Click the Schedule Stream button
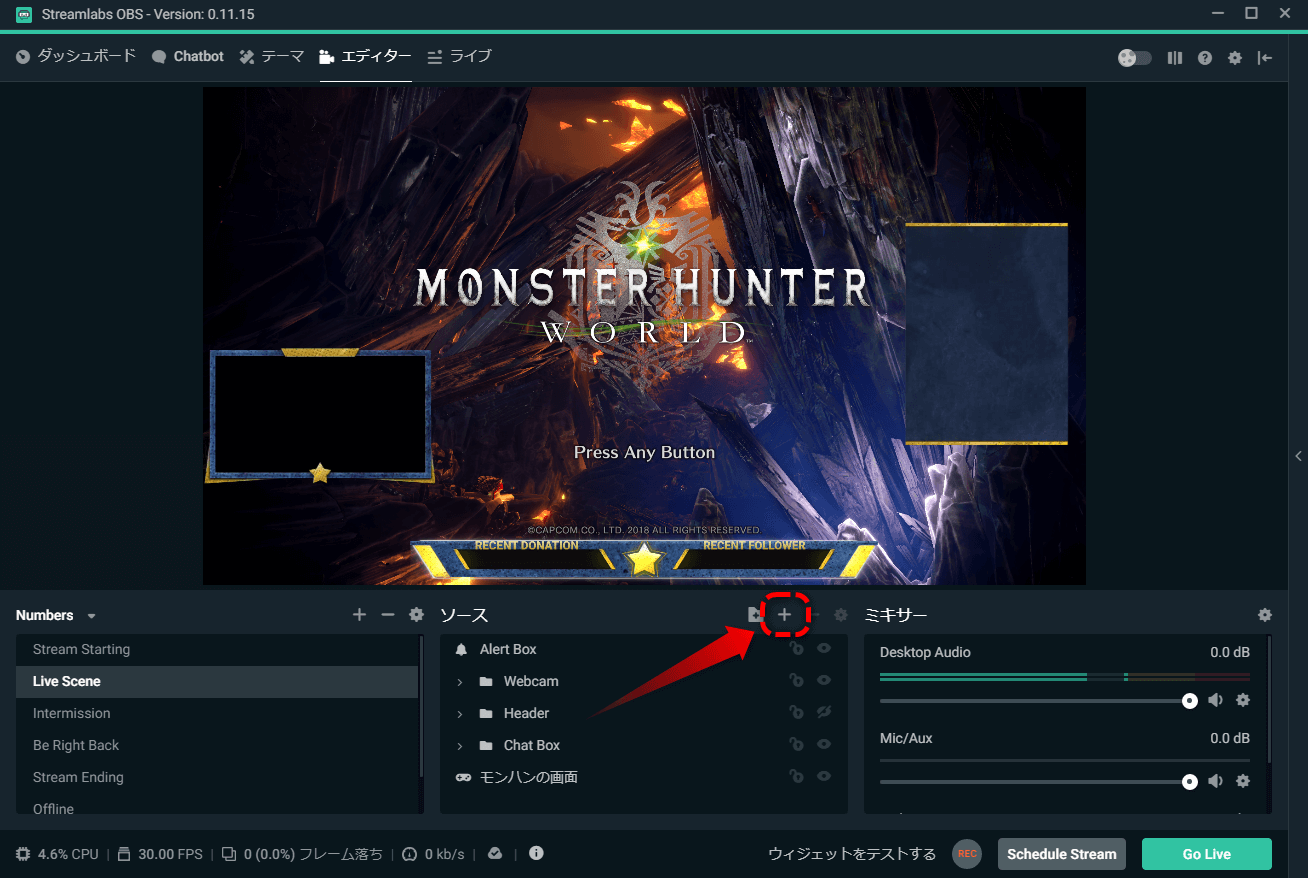The width and height of the screenshot is (1308, 878). [x=1062, y=854]
